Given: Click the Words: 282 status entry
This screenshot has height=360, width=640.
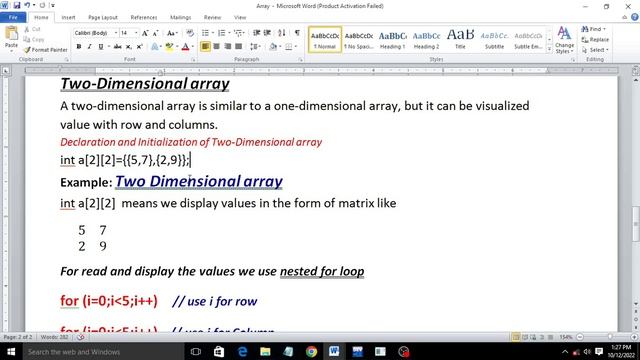Looking at the screenshot, I should click(x=54, y=337).
